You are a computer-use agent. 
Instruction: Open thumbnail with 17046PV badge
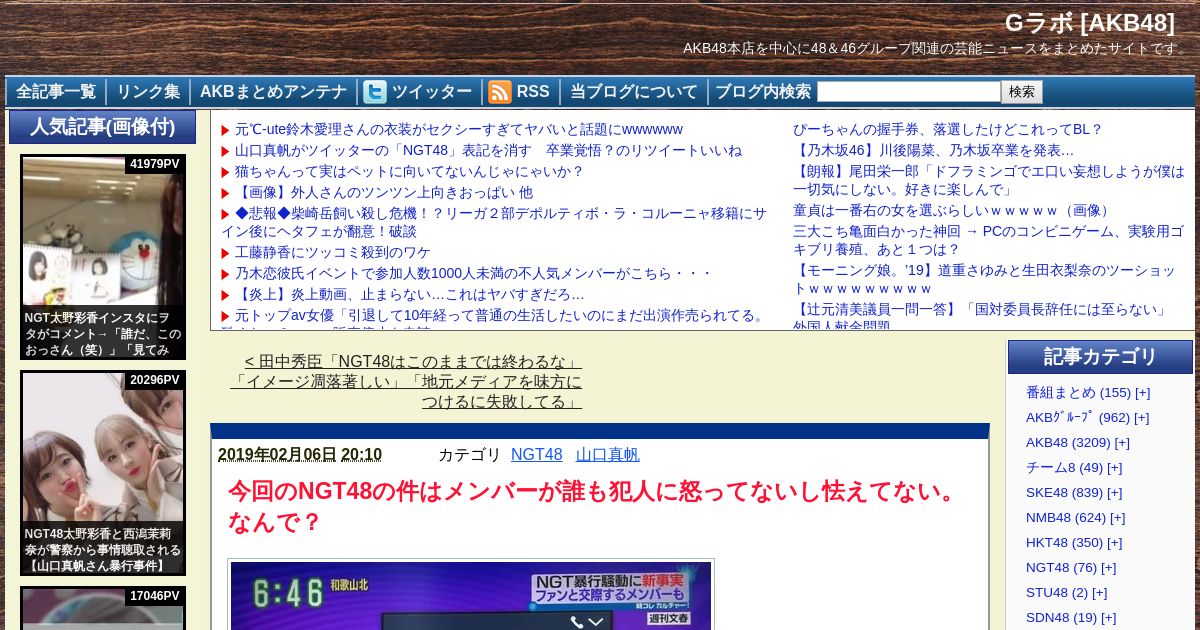tap(103, 608)
